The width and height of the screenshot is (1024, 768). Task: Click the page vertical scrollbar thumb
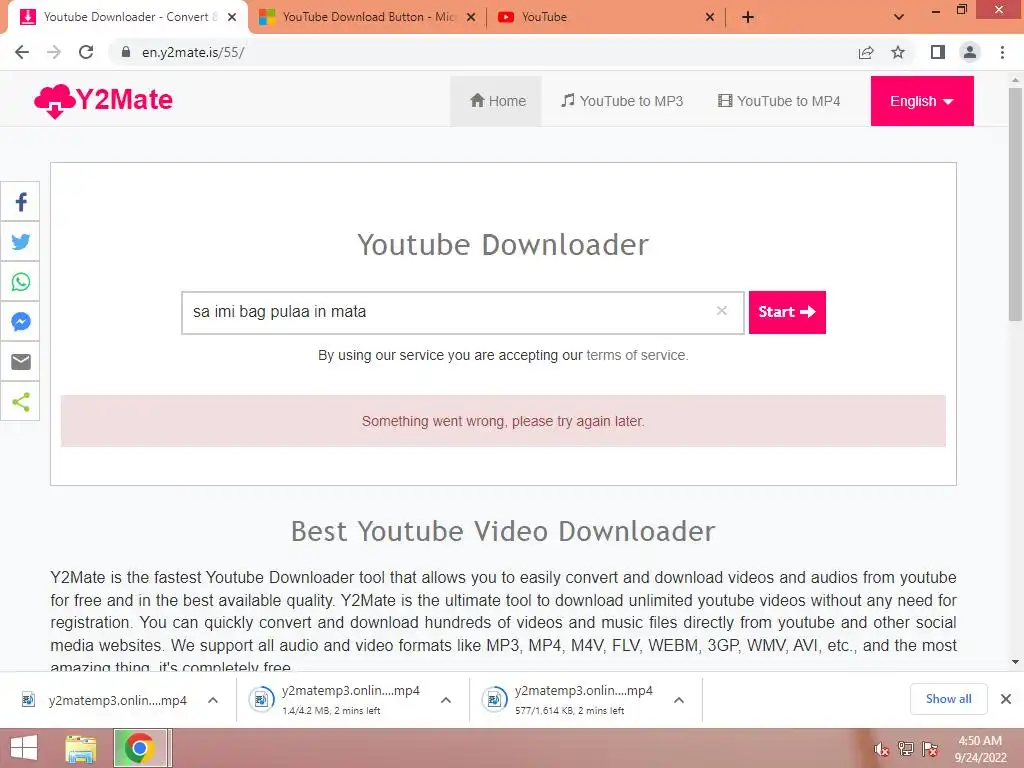coord(1015,204)
